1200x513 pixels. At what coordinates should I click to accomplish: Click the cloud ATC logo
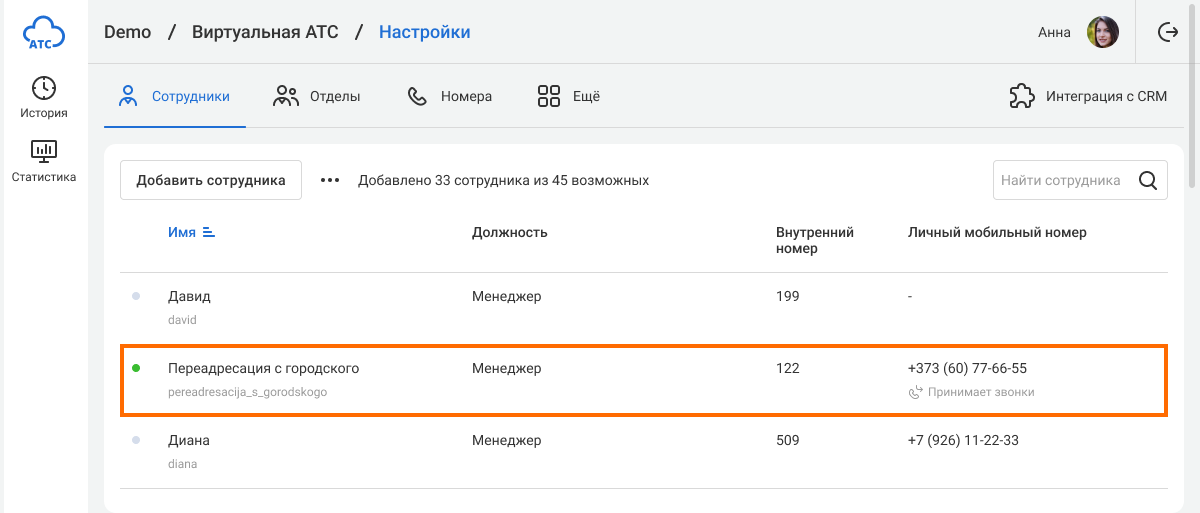[43, 32]
